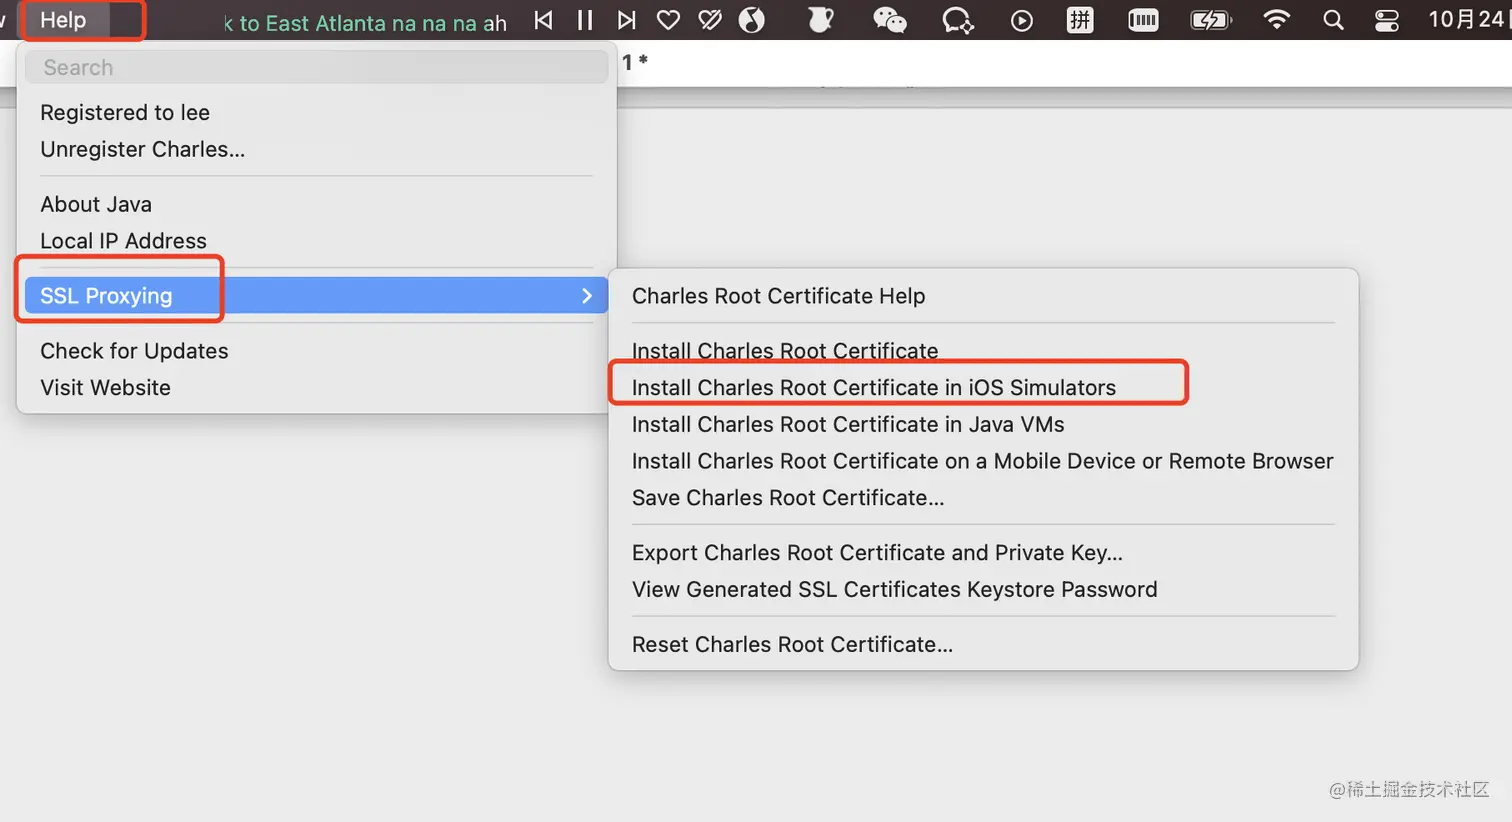Open WeChat from the menu bar
This screenshot has height=822, width=1512.
(x=889, y=20)
